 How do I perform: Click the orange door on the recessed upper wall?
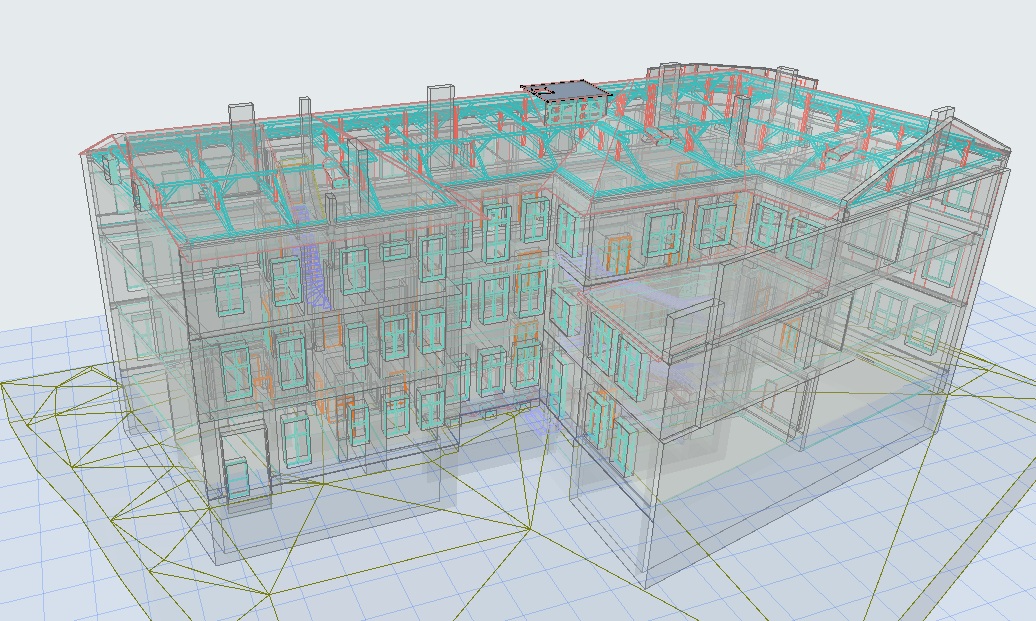pyautogui.click(x=617, y=252)
